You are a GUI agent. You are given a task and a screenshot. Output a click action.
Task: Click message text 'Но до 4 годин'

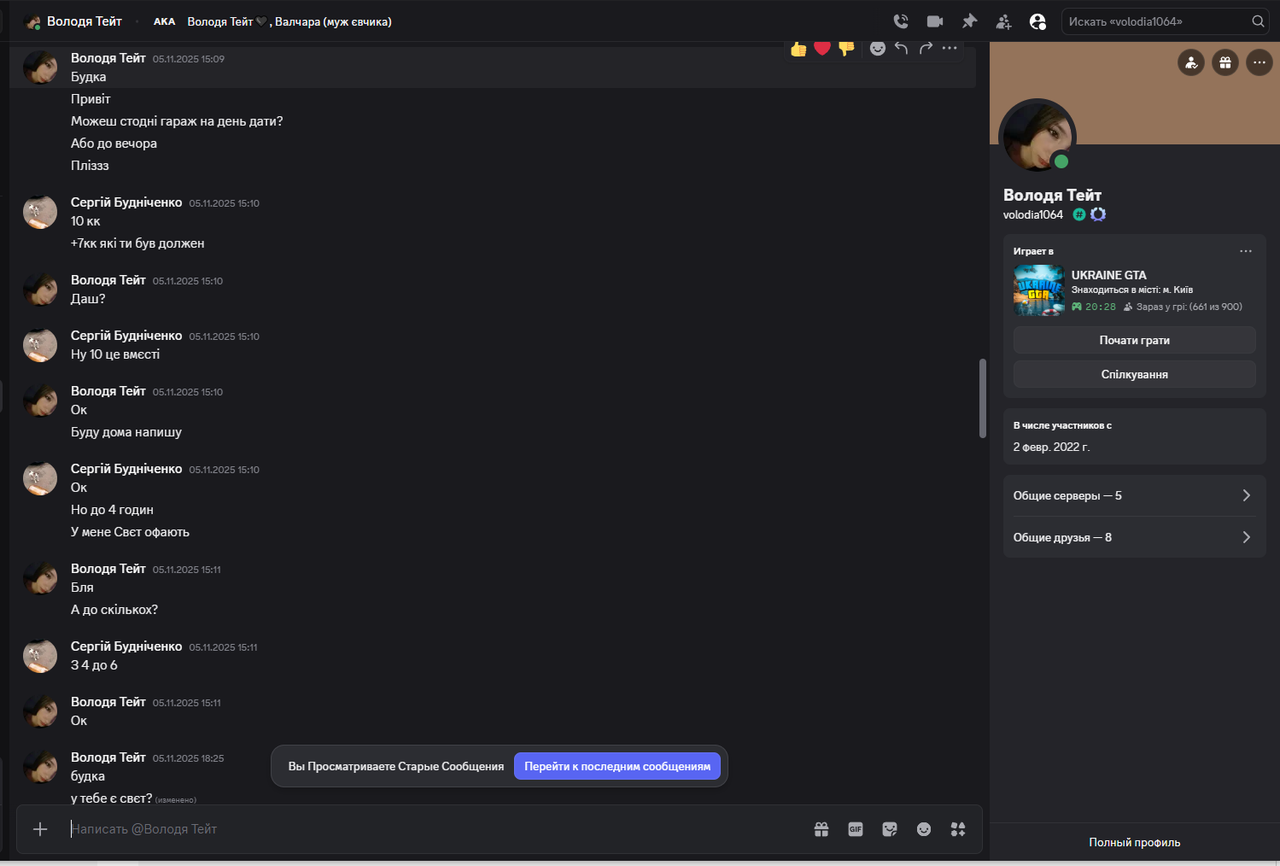112,510
